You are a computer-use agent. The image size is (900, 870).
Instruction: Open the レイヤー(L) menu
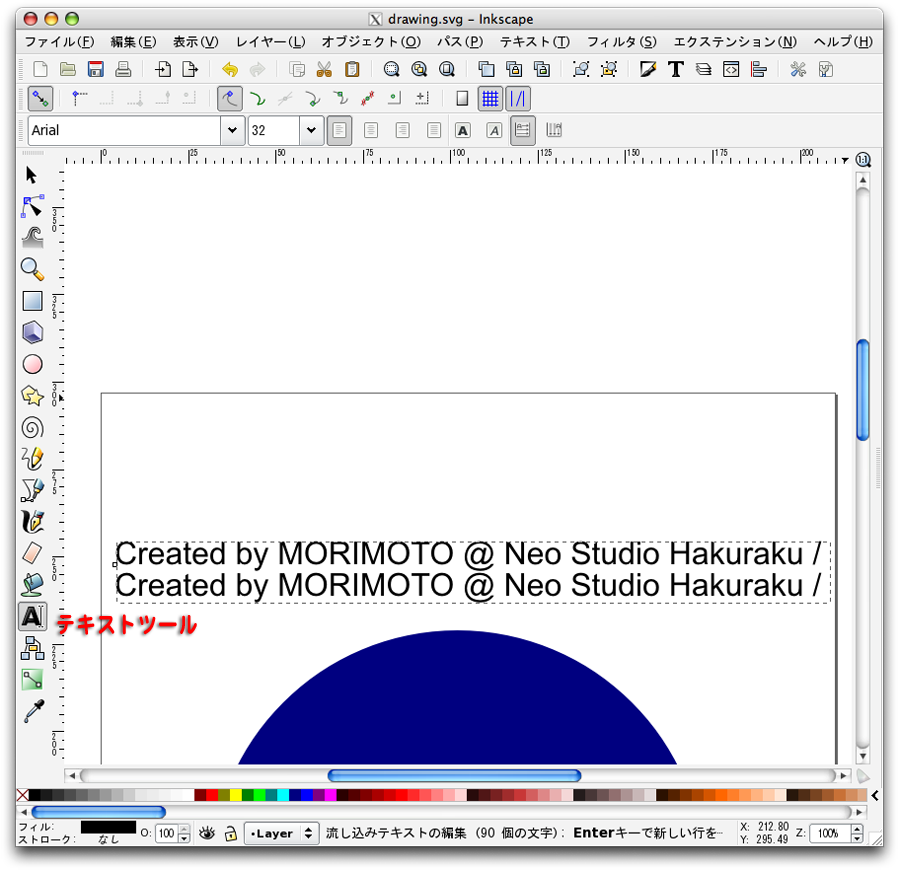pyautogui.click(x=270, y=42)
